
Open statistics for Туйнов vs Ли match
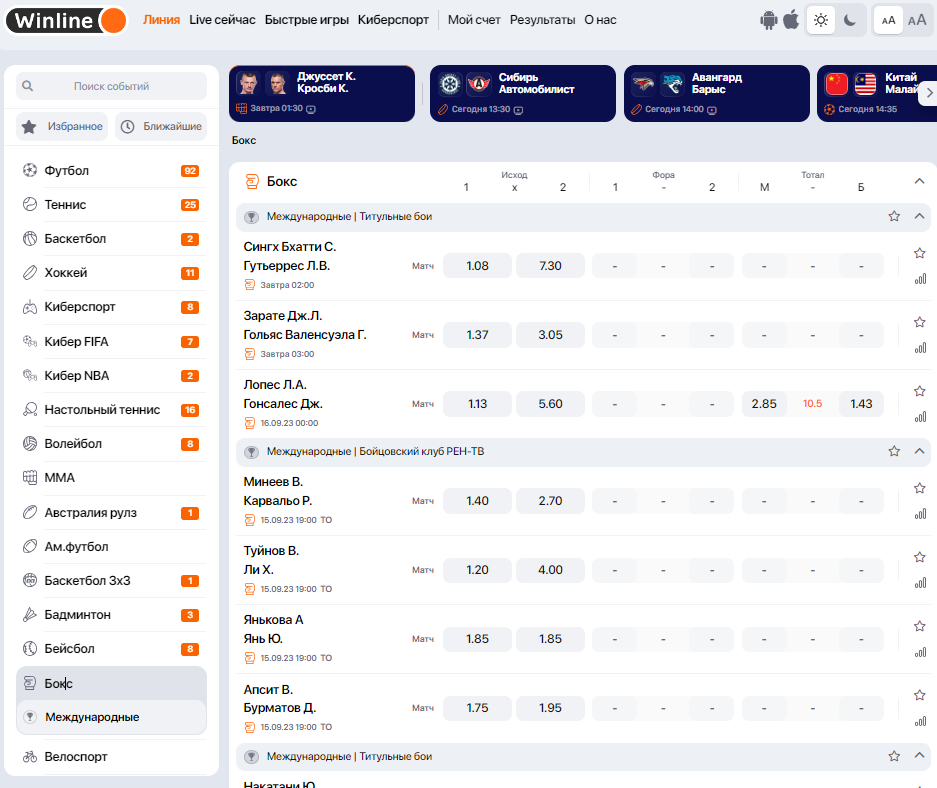tap(920, 583)
